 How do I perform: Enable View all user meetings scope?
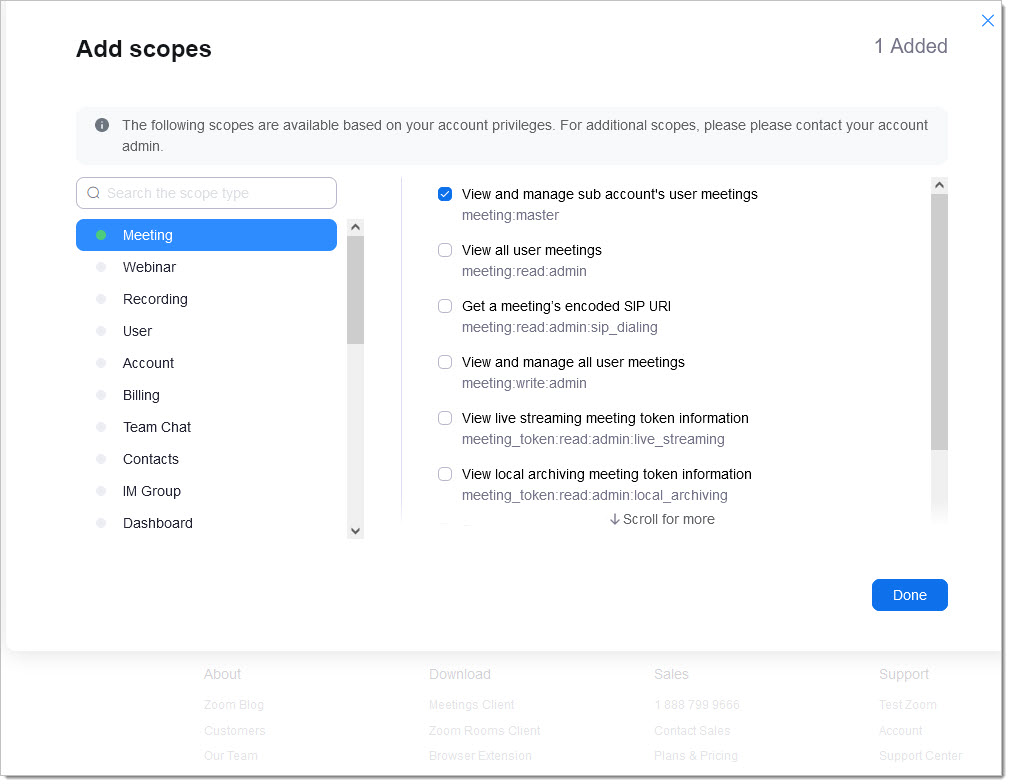click(445, 250)
